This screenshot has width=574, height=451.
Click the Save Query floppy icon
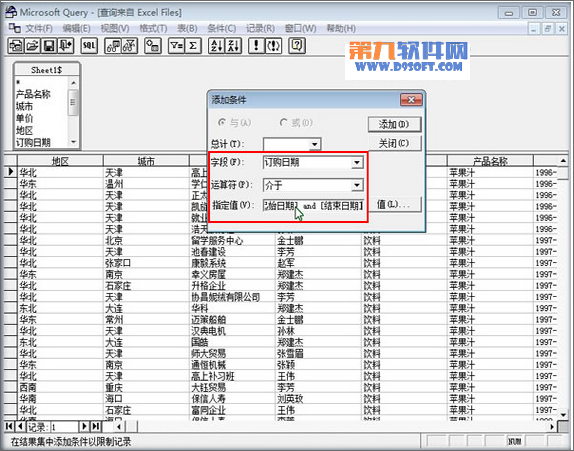coord(49,46)
